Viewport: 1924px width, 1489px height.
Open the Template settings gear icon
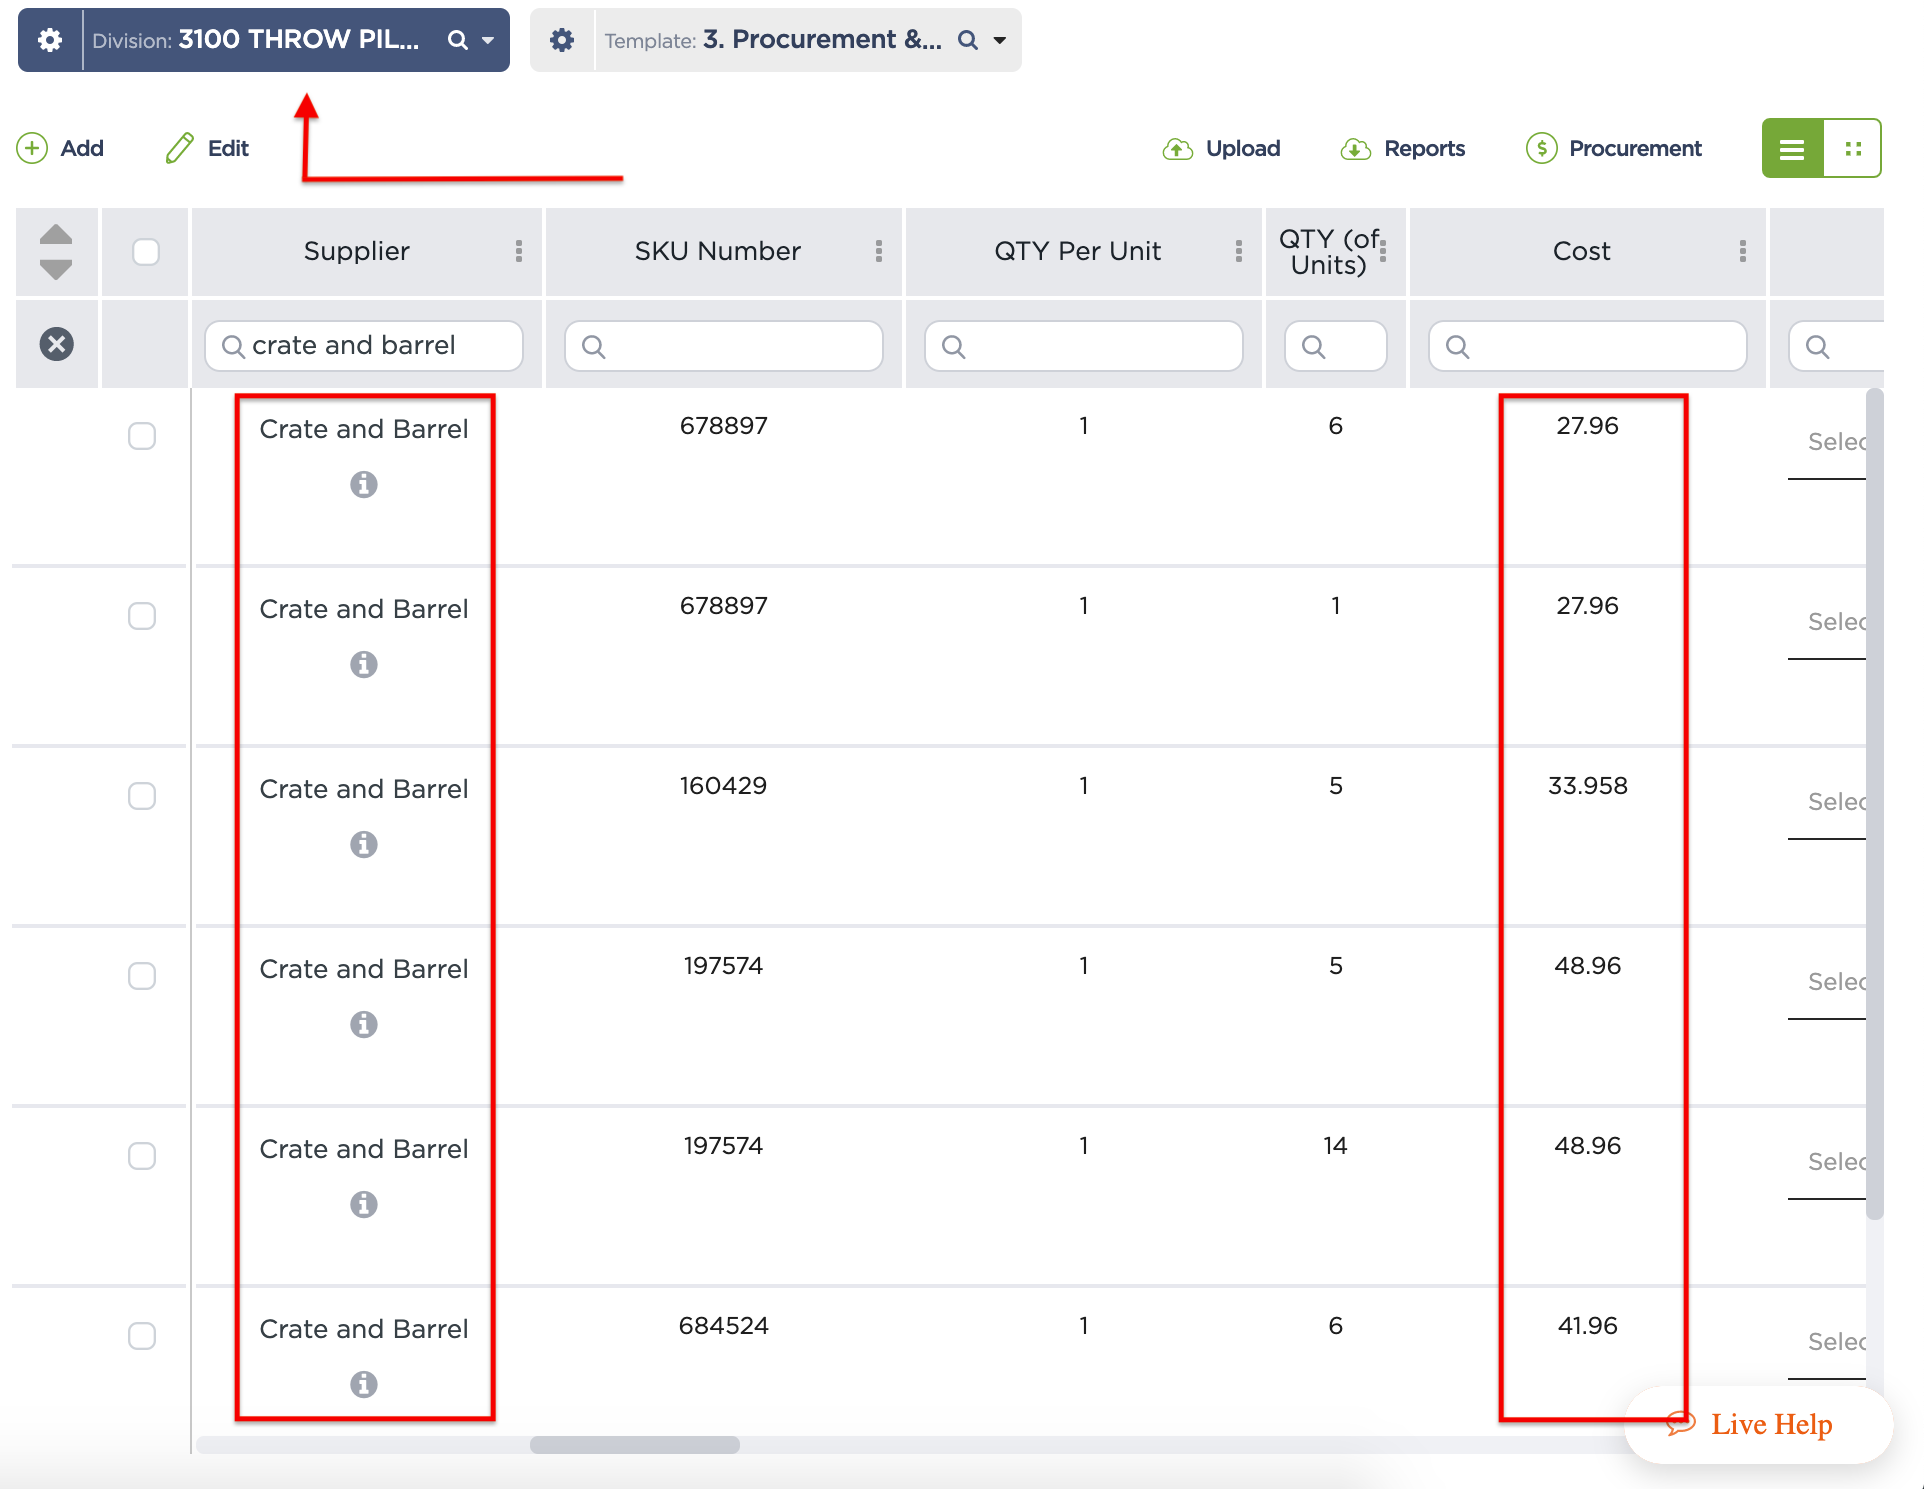tap(562, 40)
